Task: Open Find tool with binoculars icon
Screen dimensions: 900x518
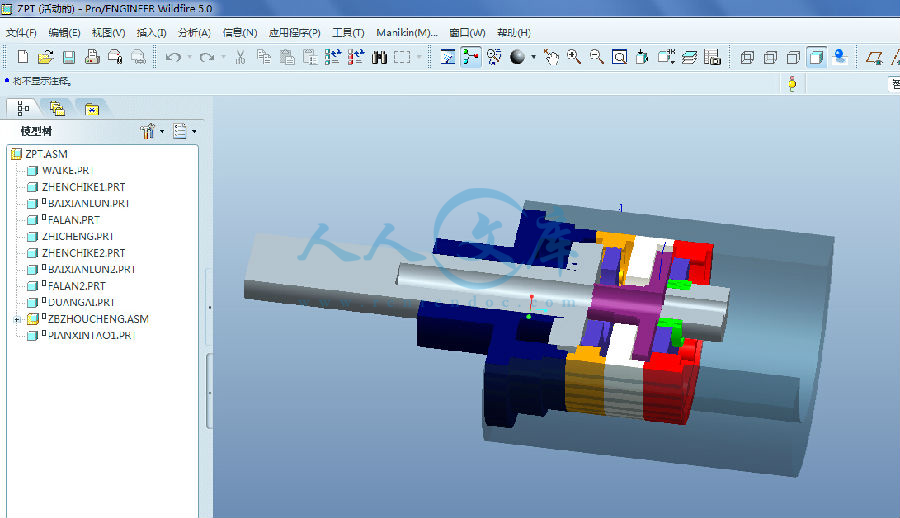Action: tap(379, 57)
